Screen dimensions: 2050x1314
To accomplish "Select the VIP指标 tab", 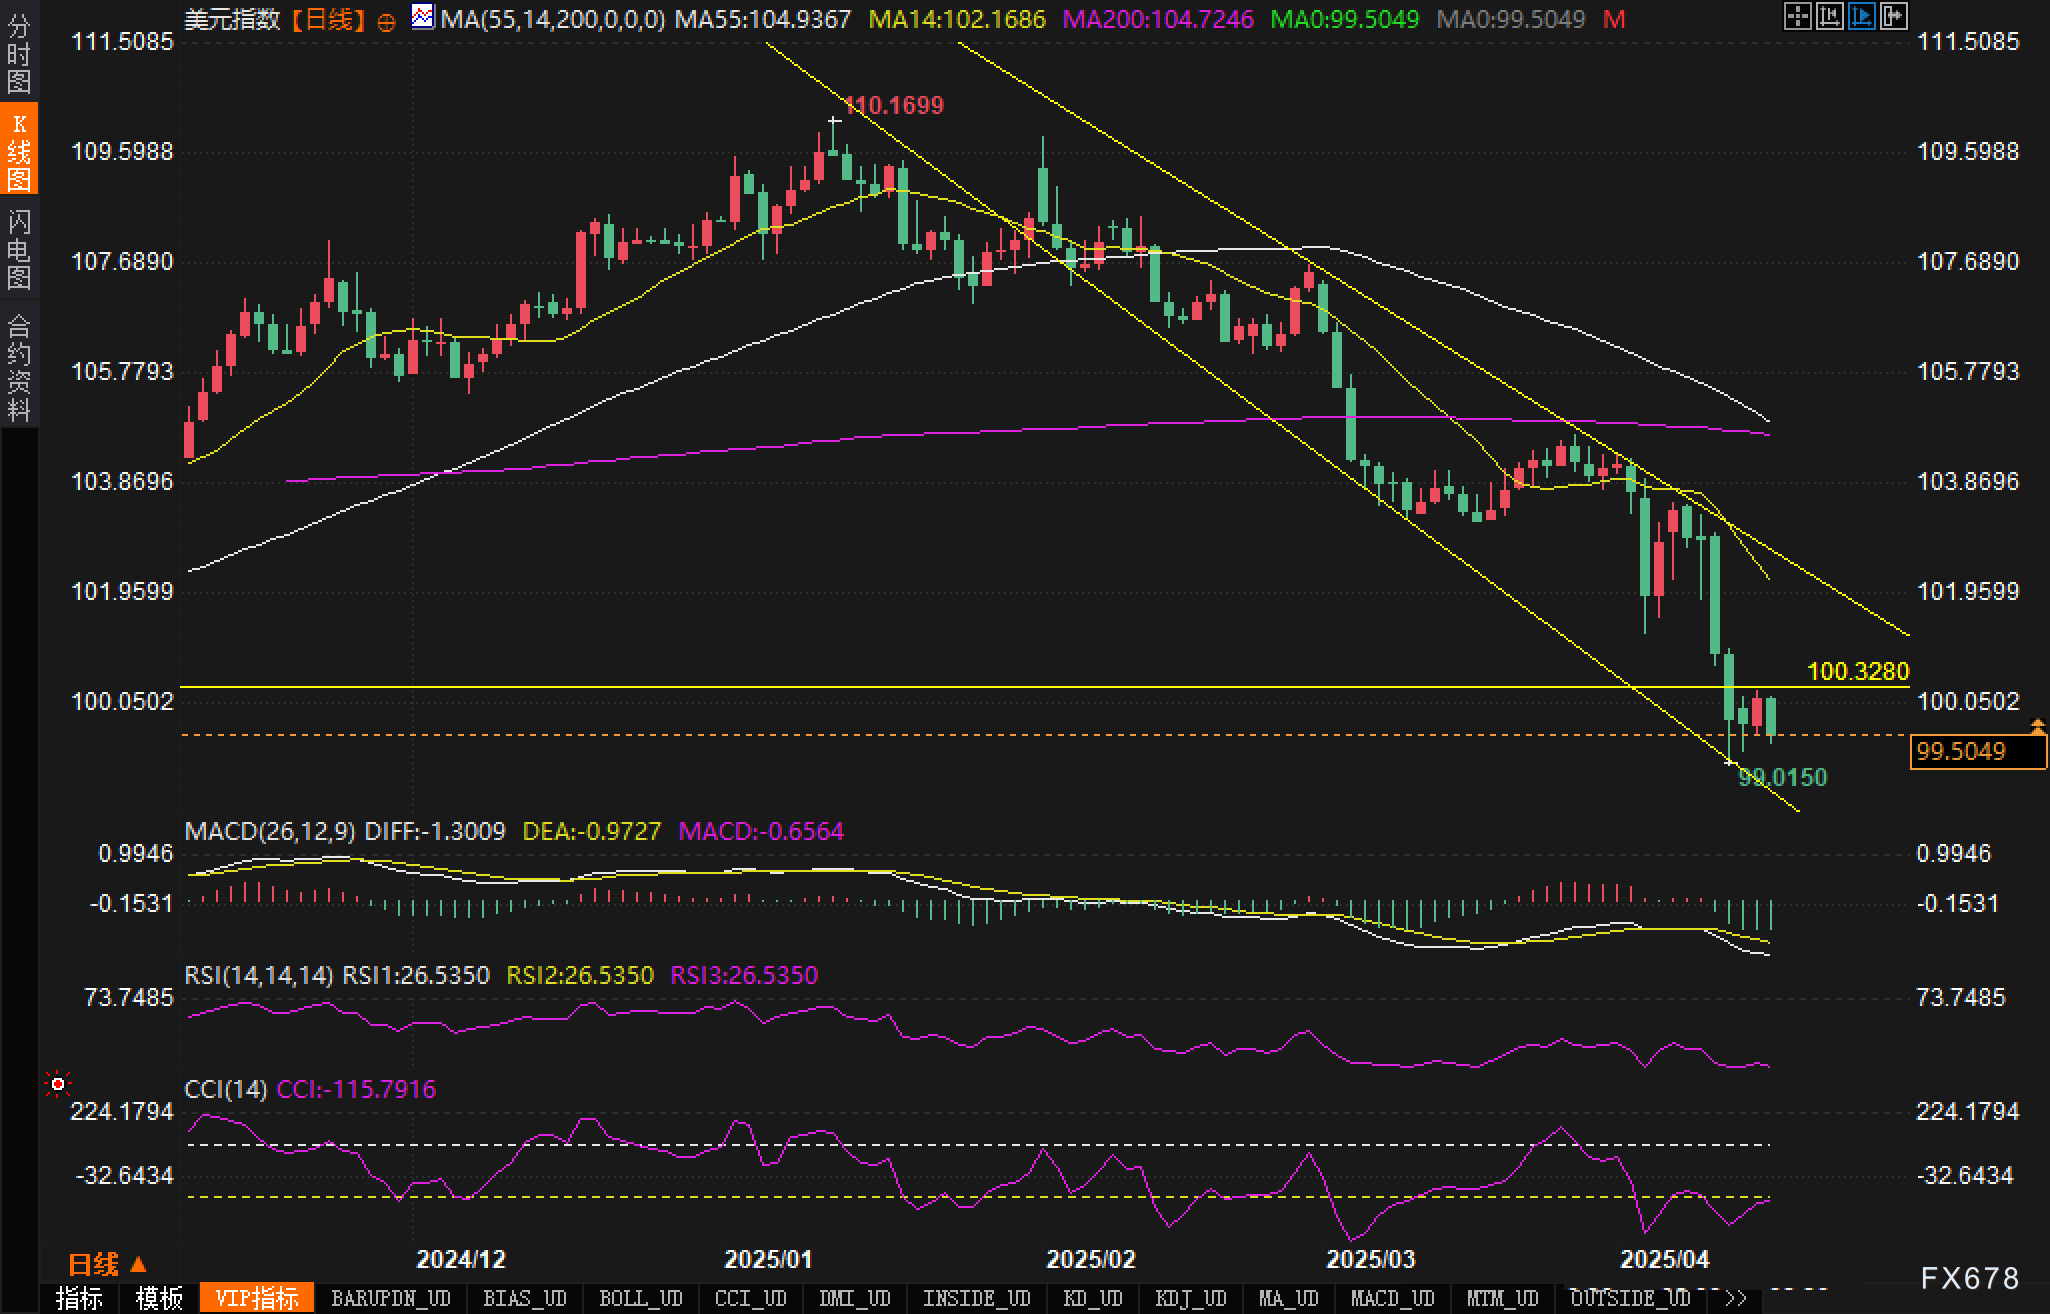I will [257, 1298].
